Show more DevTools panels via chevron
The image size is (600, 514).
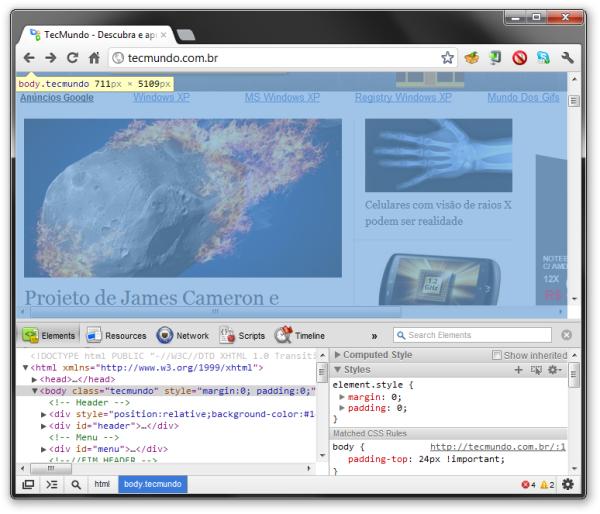[x=374, y=336]
